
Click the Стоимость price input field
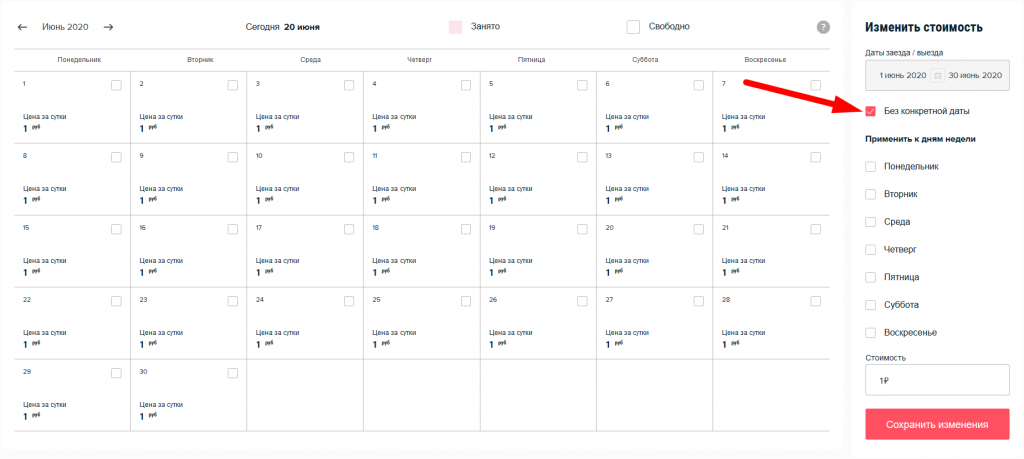[937, 380]
